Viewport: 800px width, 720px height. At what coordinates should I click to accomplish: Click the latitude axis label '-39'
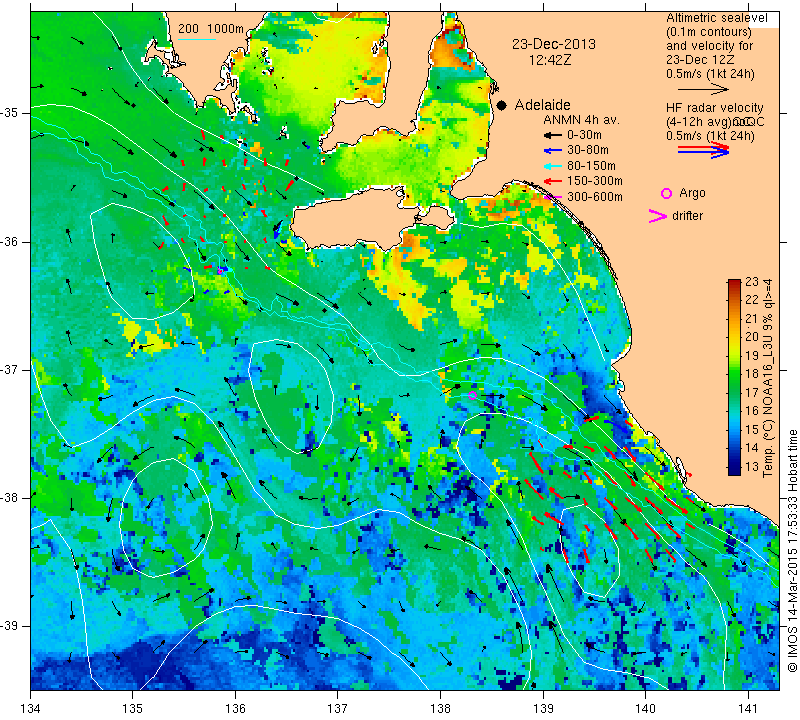tap(10, 626)
